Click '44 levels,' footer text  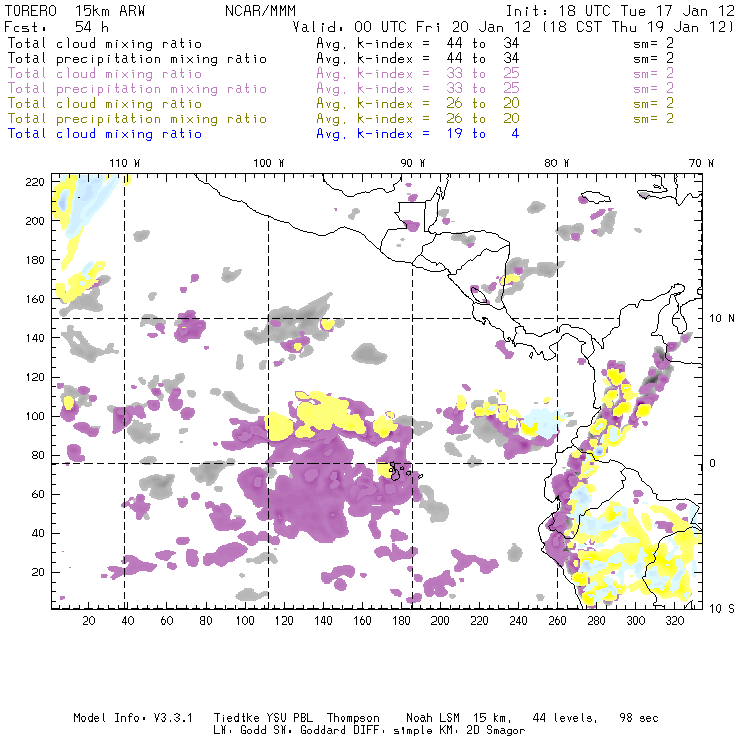click(565, 718)
